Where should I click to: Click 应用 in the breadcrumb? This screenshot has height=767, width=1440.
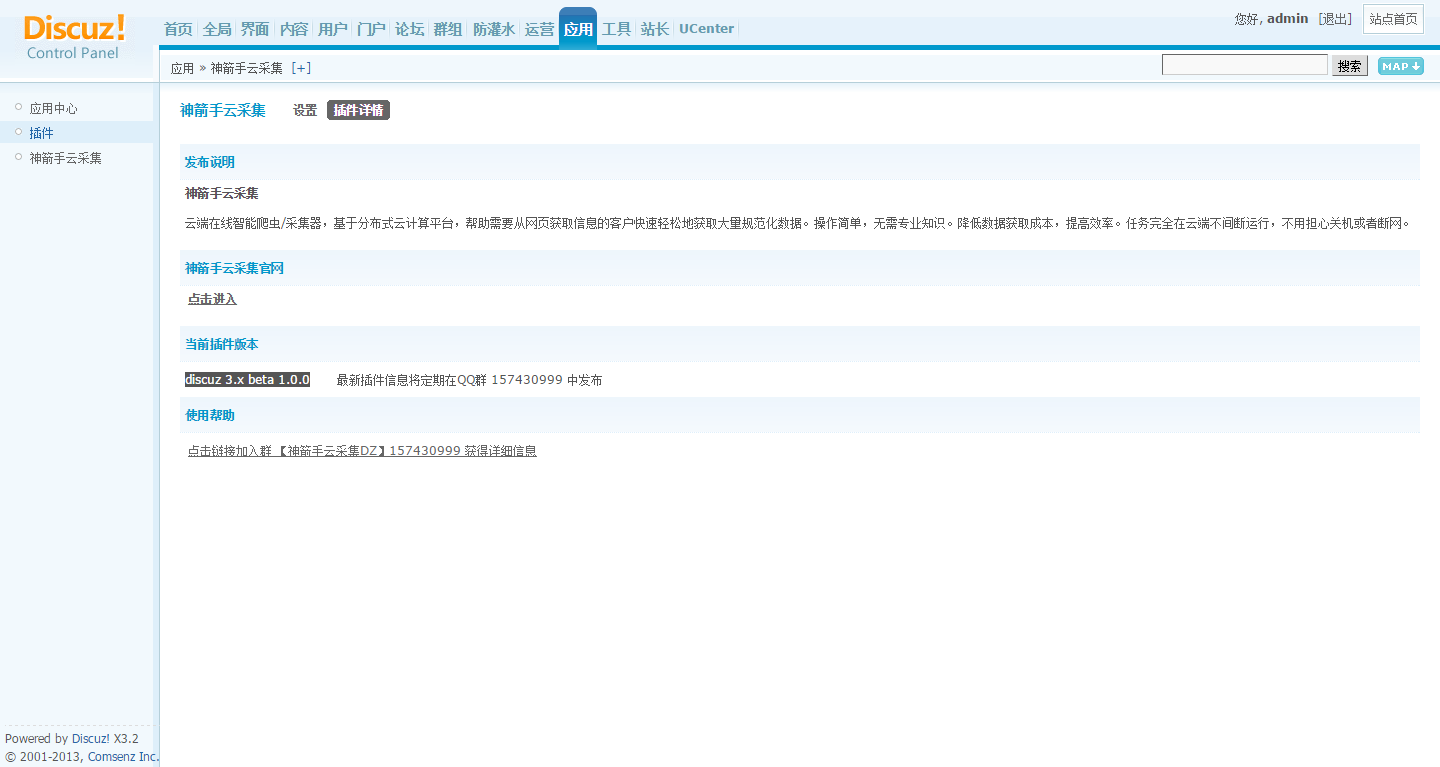[182, 68]
